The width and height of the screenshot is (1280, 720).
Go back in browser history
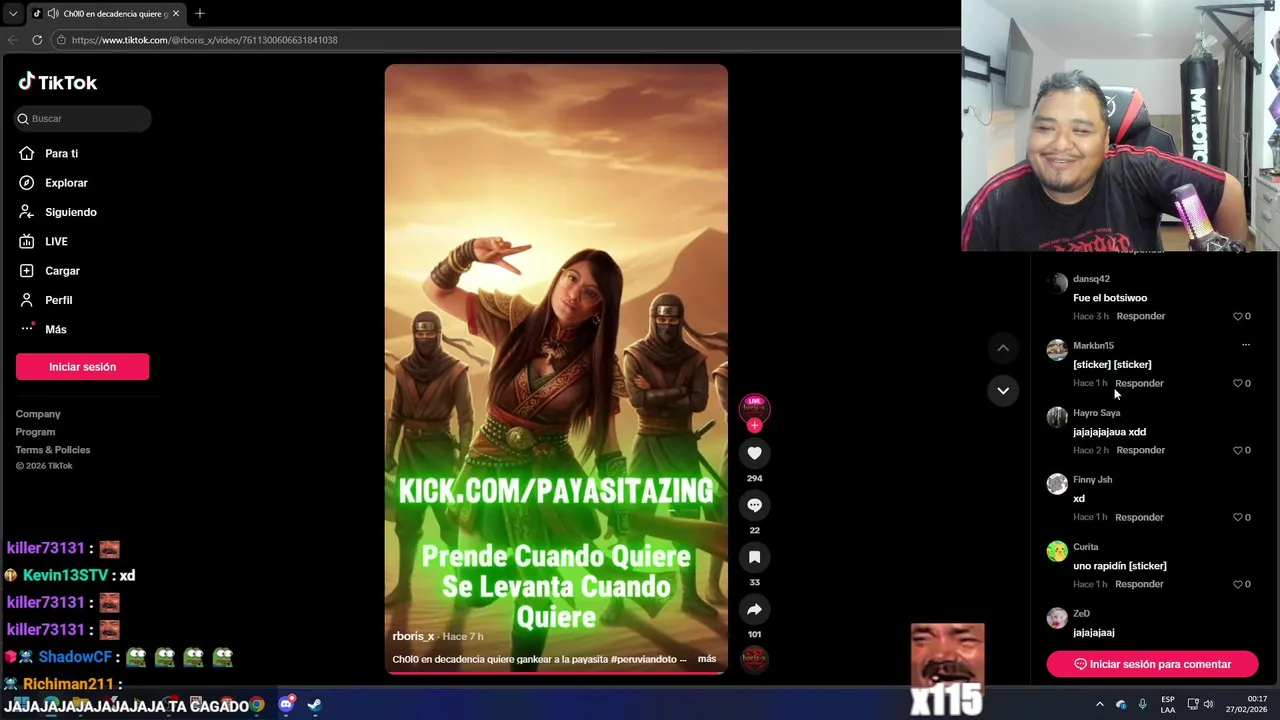[13, 40]
